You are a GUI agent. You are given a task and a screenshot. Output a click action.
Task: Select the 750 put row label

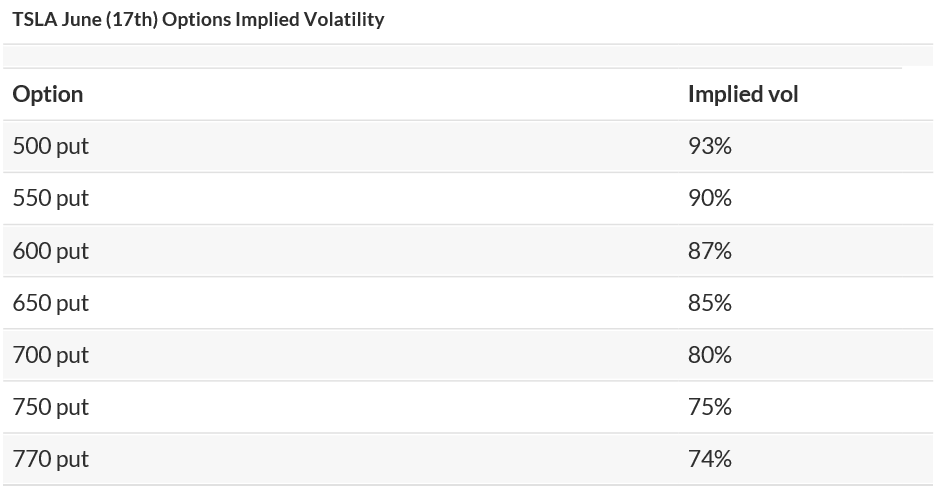[51, 407]
